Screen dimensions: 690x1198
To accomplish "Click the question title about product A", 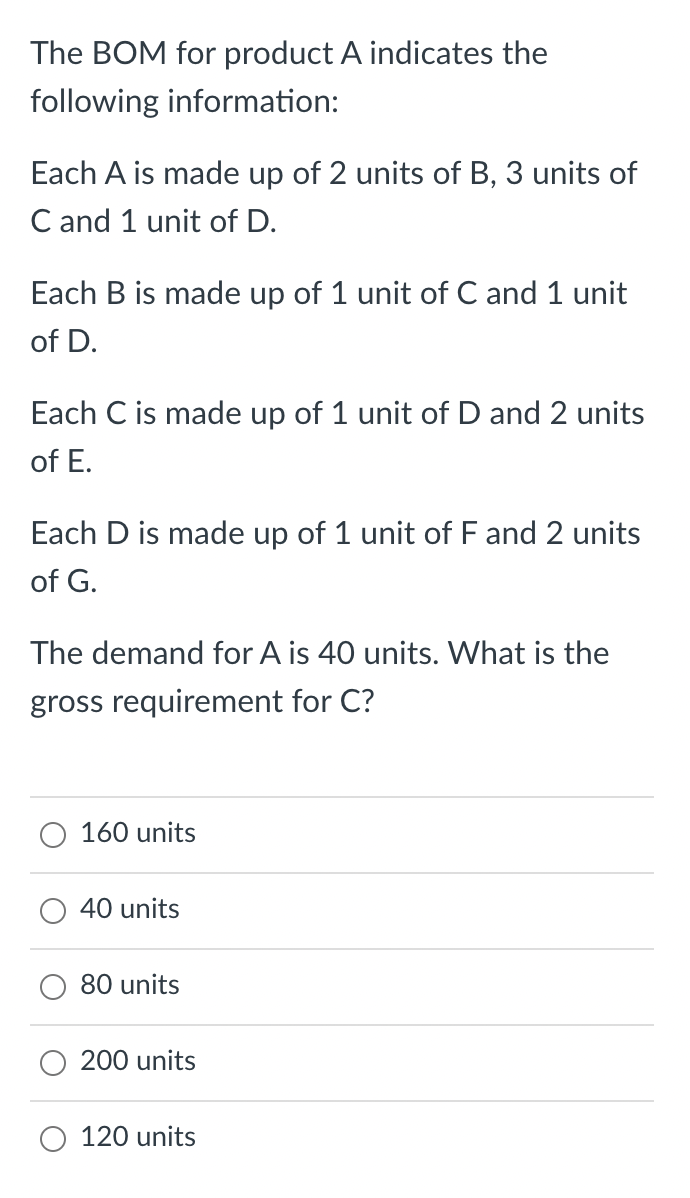I will (289, 77).
